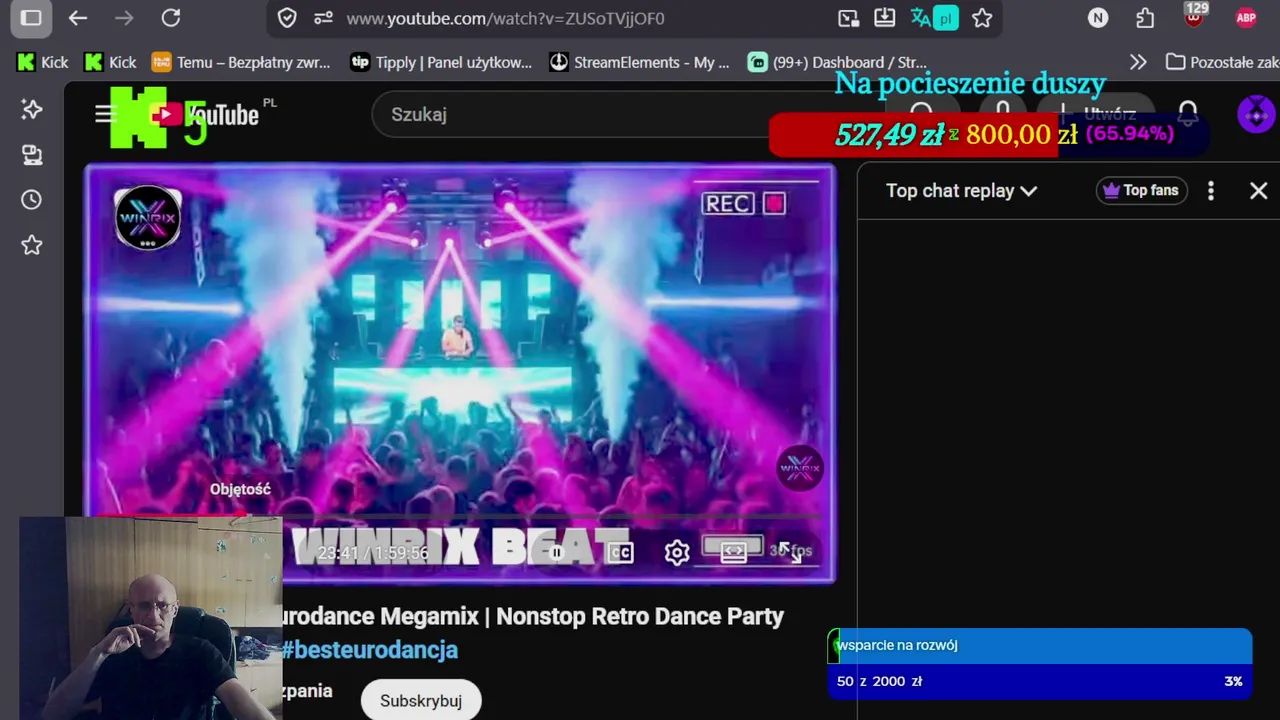Expand hidden bookmarks with double chevron
This screenshot has height=720, width=1280.
pos(1138,62)
